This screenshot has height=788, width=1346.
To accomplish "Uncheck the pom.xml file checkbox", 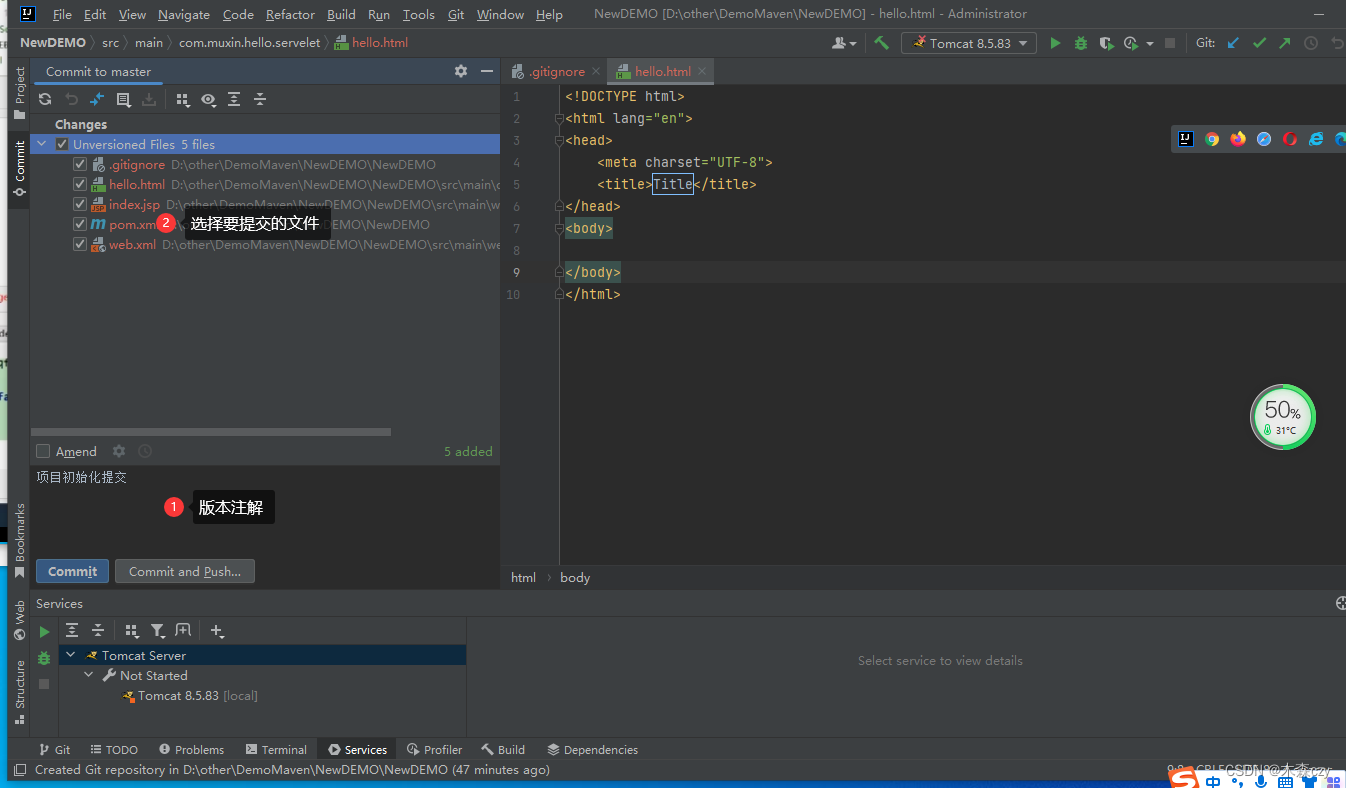I will click(80, 224).
